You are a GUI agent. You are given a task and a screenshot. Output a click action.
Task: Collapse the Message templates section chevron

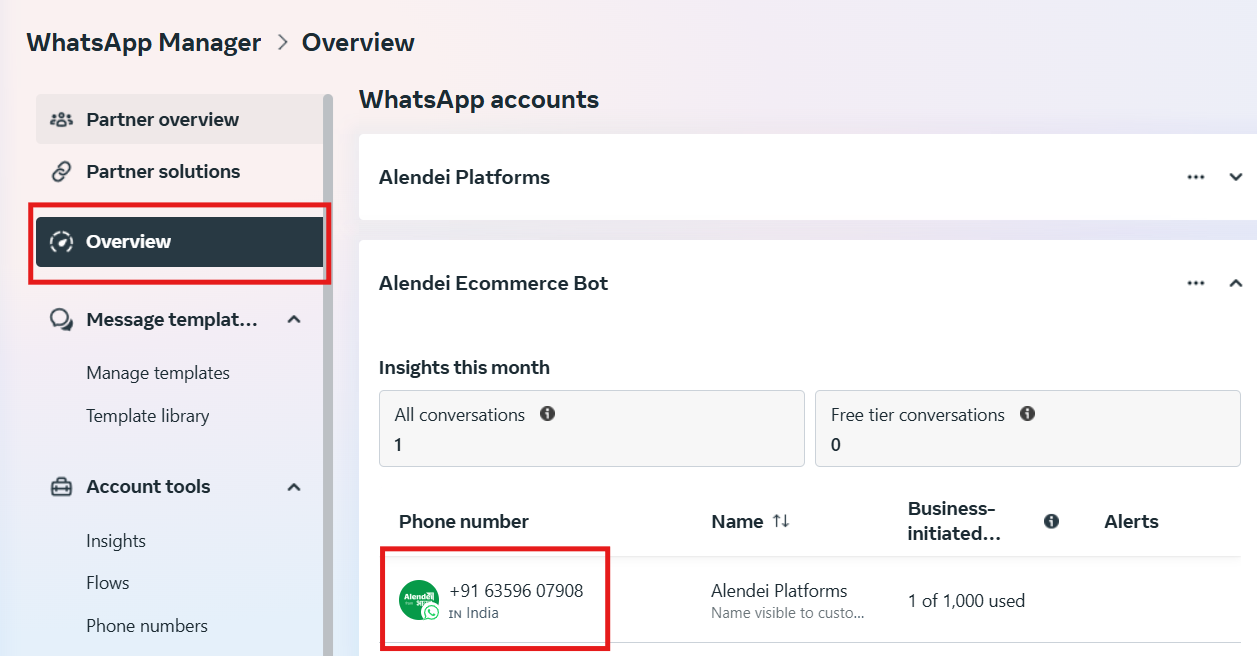pos(294,319)
